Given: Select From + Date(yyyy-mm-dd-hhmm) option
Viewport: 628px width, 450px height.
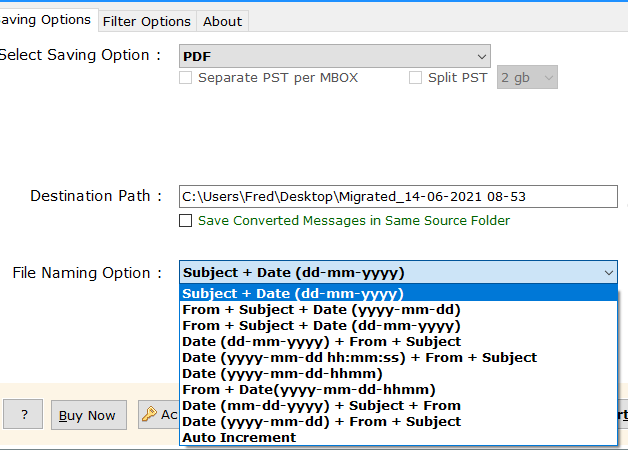Looking at the screenshot, I should coord(398,390).
